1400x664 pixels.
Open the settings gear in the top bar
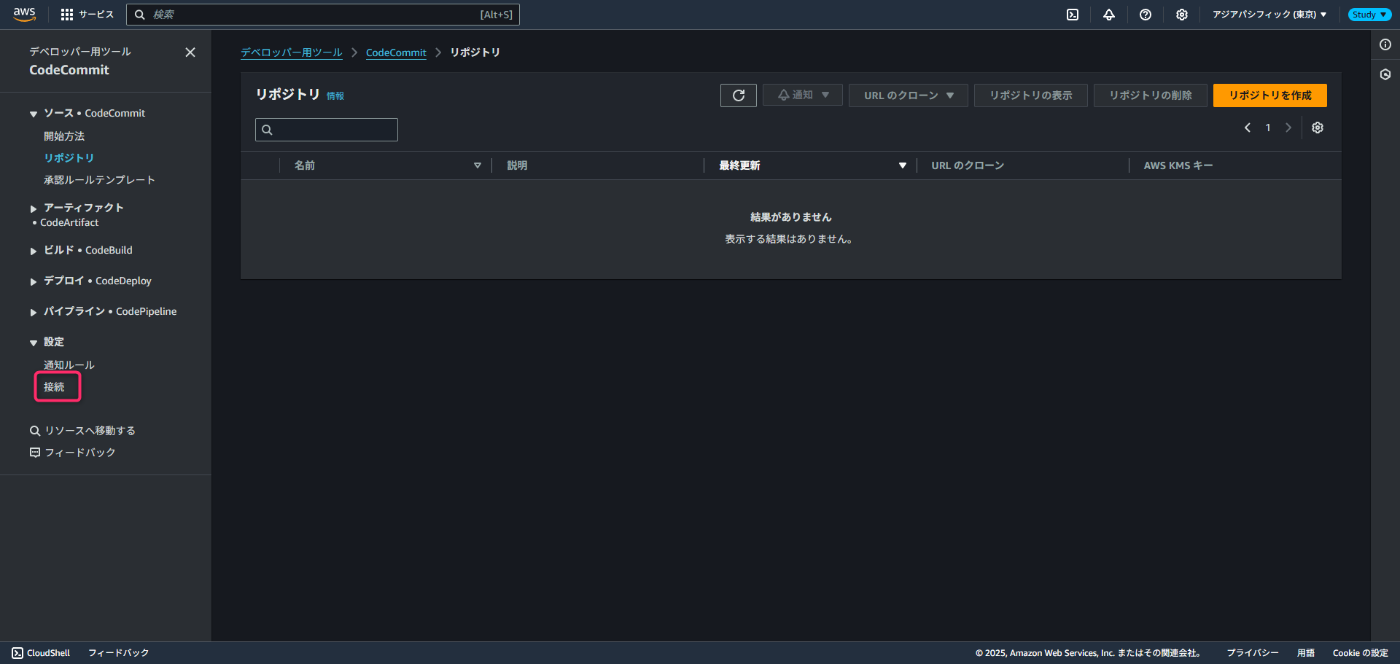1182,15
